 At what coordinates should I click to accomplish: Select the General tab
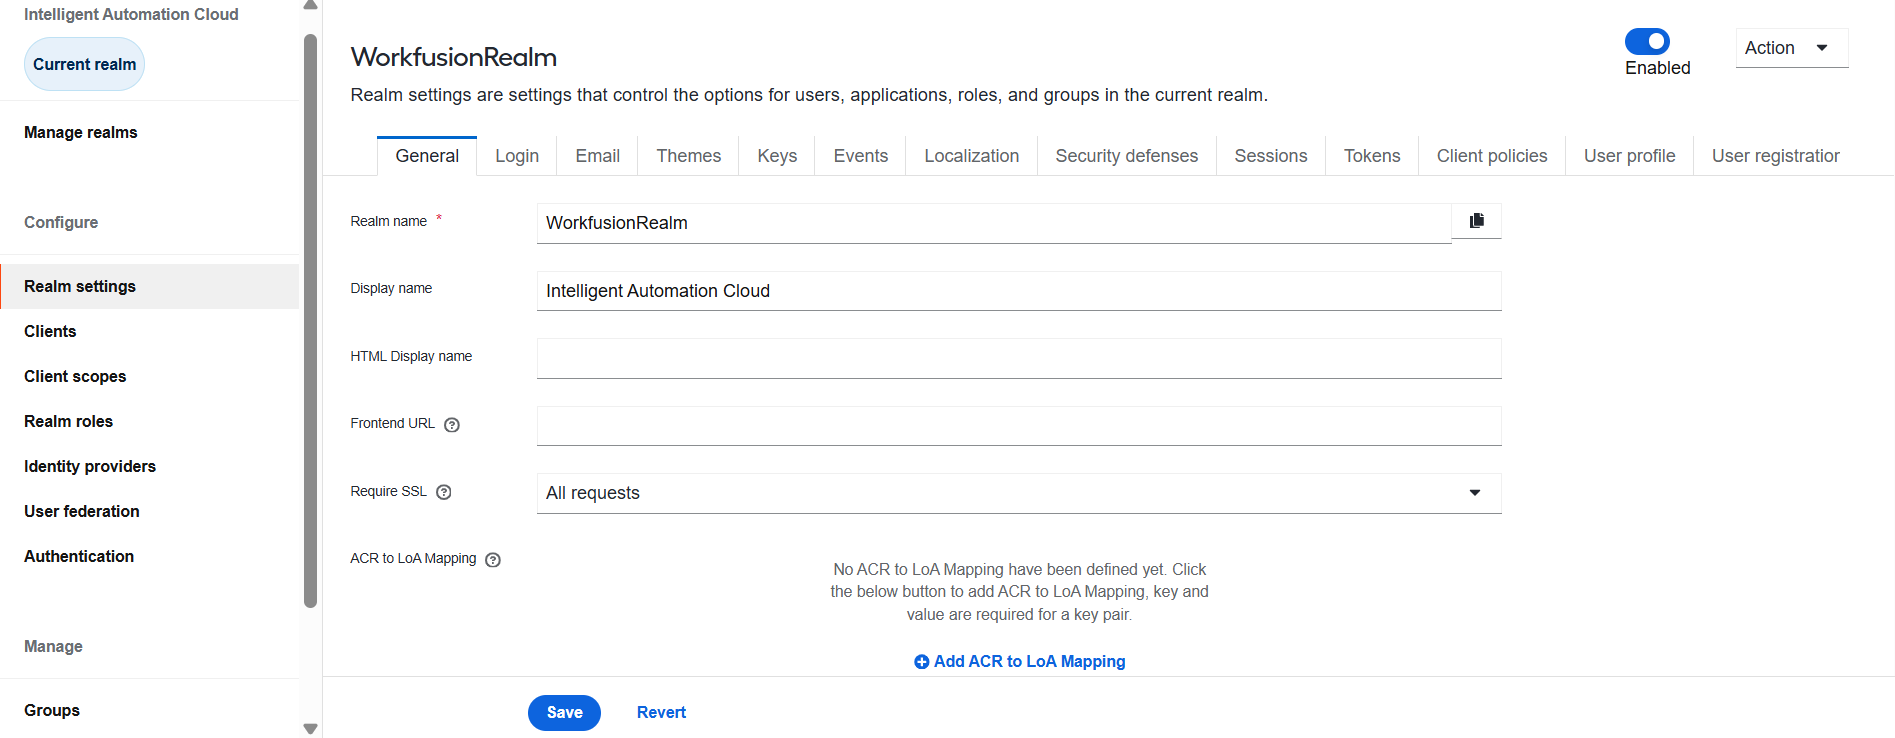427,156
